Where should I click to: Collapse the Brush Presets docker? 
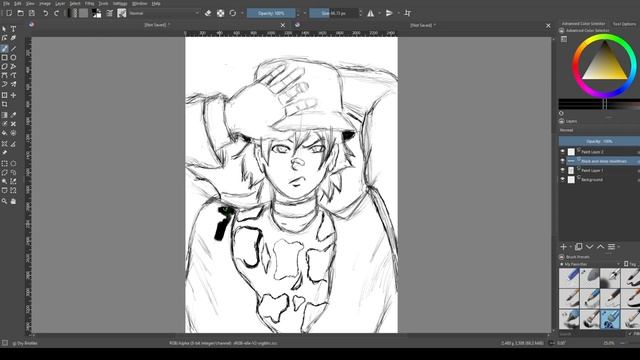(x=562, y=257)
